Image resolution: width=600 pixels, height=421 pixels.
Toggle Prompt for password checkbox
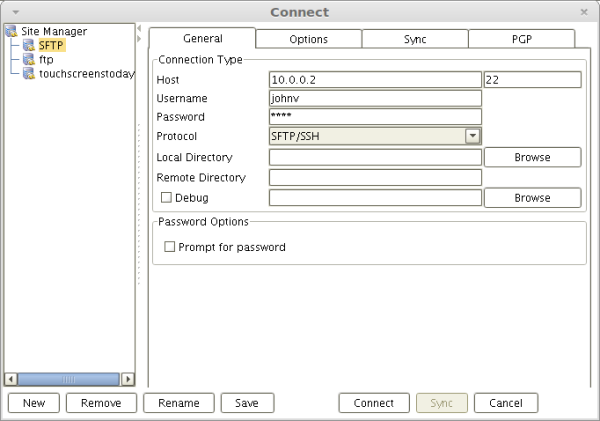(170, 247)
